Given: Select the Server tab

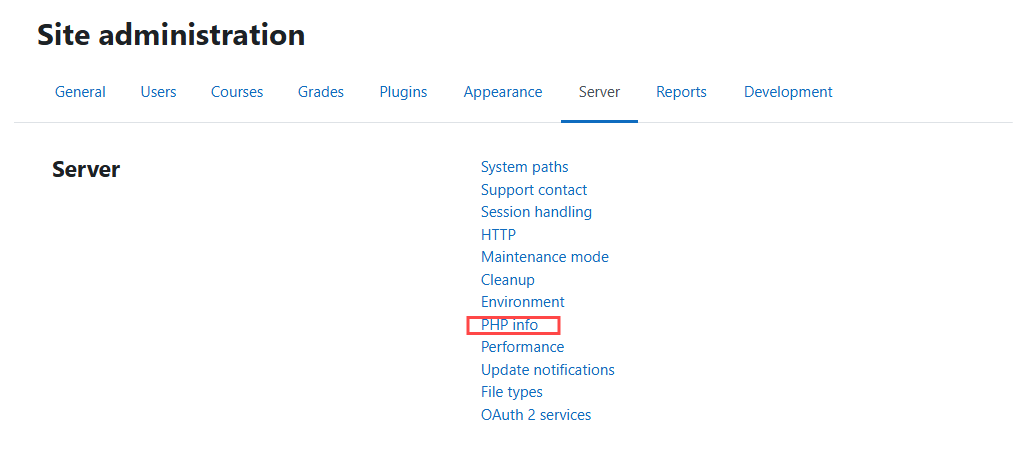Looking at the screenshot, I should click(600, 92).
